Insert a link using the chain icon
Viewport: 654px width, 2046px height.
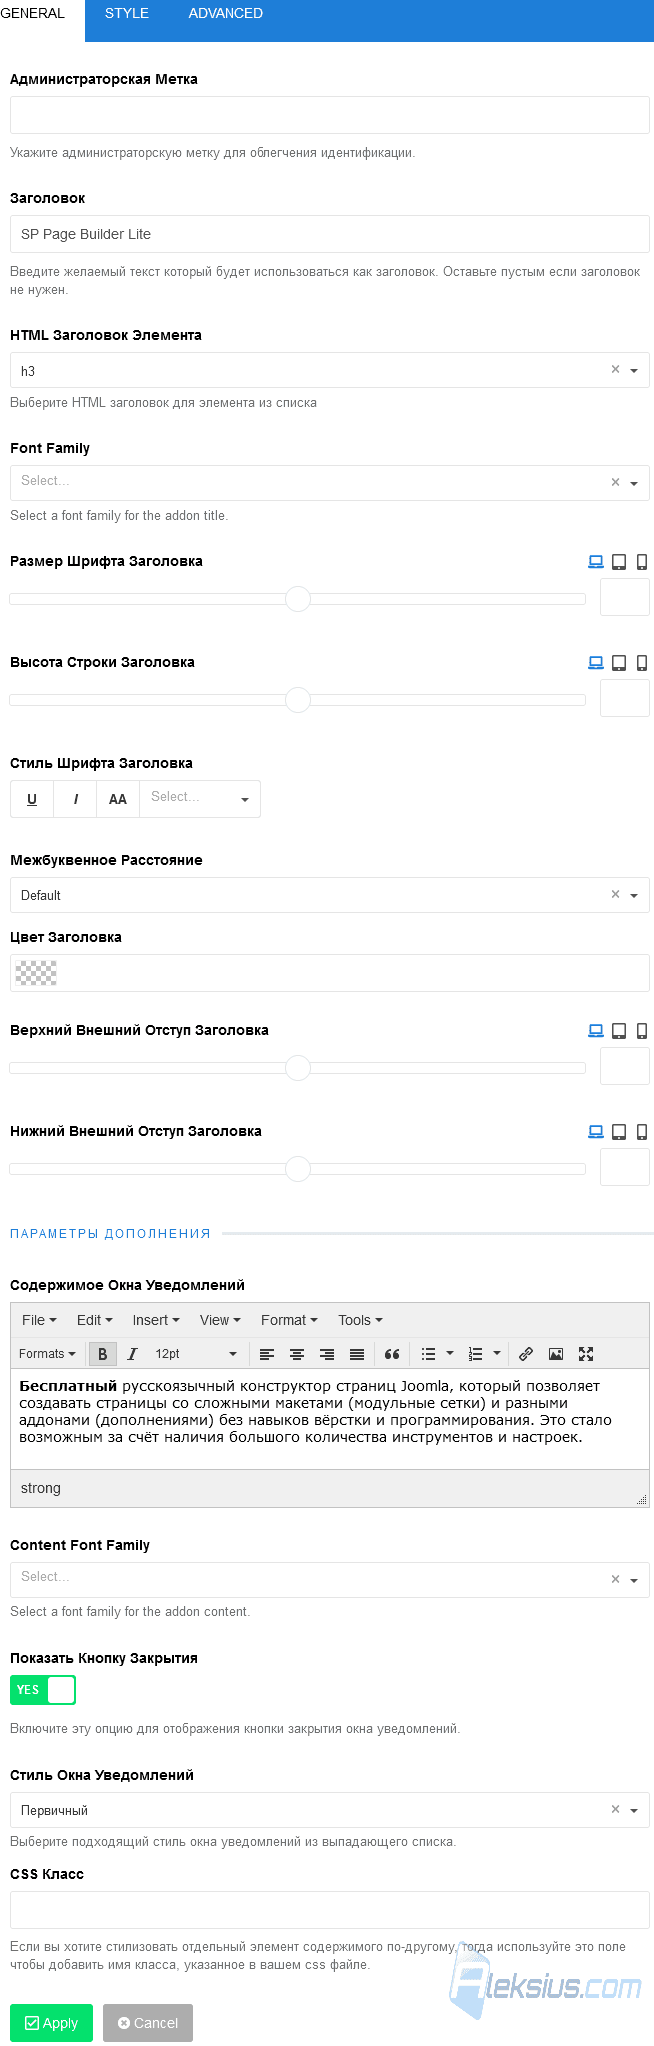point(526,1354)
